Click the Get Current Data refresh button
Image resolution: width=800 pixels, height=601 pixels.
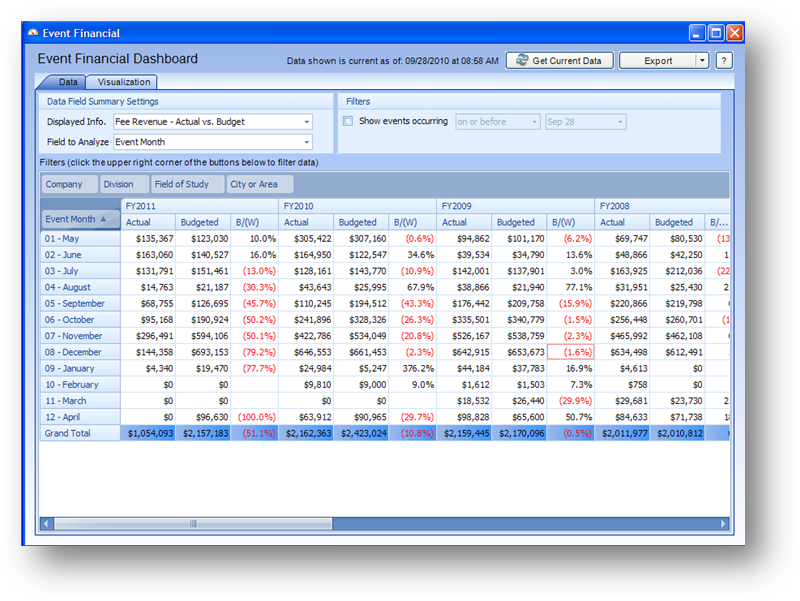pos(559,61)
